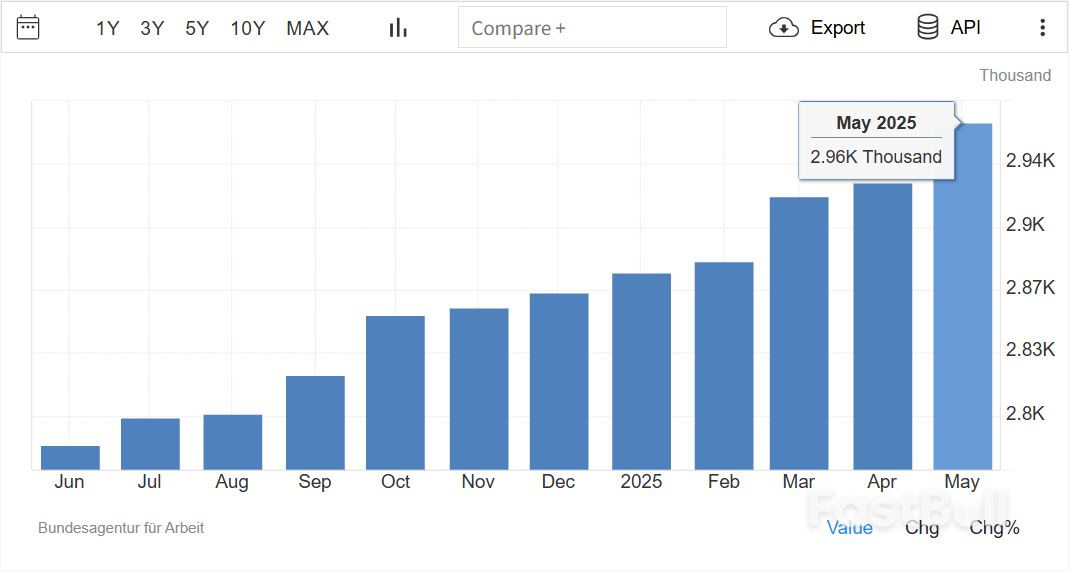Click the API database icon
The height and width of the screenshot is (573, 1071).
pyautogui.click(x=928, y=27)
